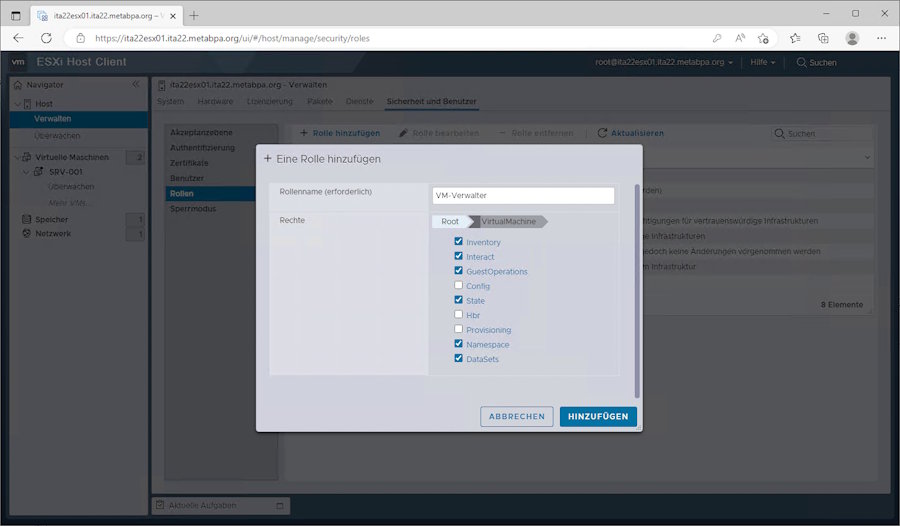900x526 pixels.
Task: Switch to Hardware tab
Action: [x=215, y=101]
